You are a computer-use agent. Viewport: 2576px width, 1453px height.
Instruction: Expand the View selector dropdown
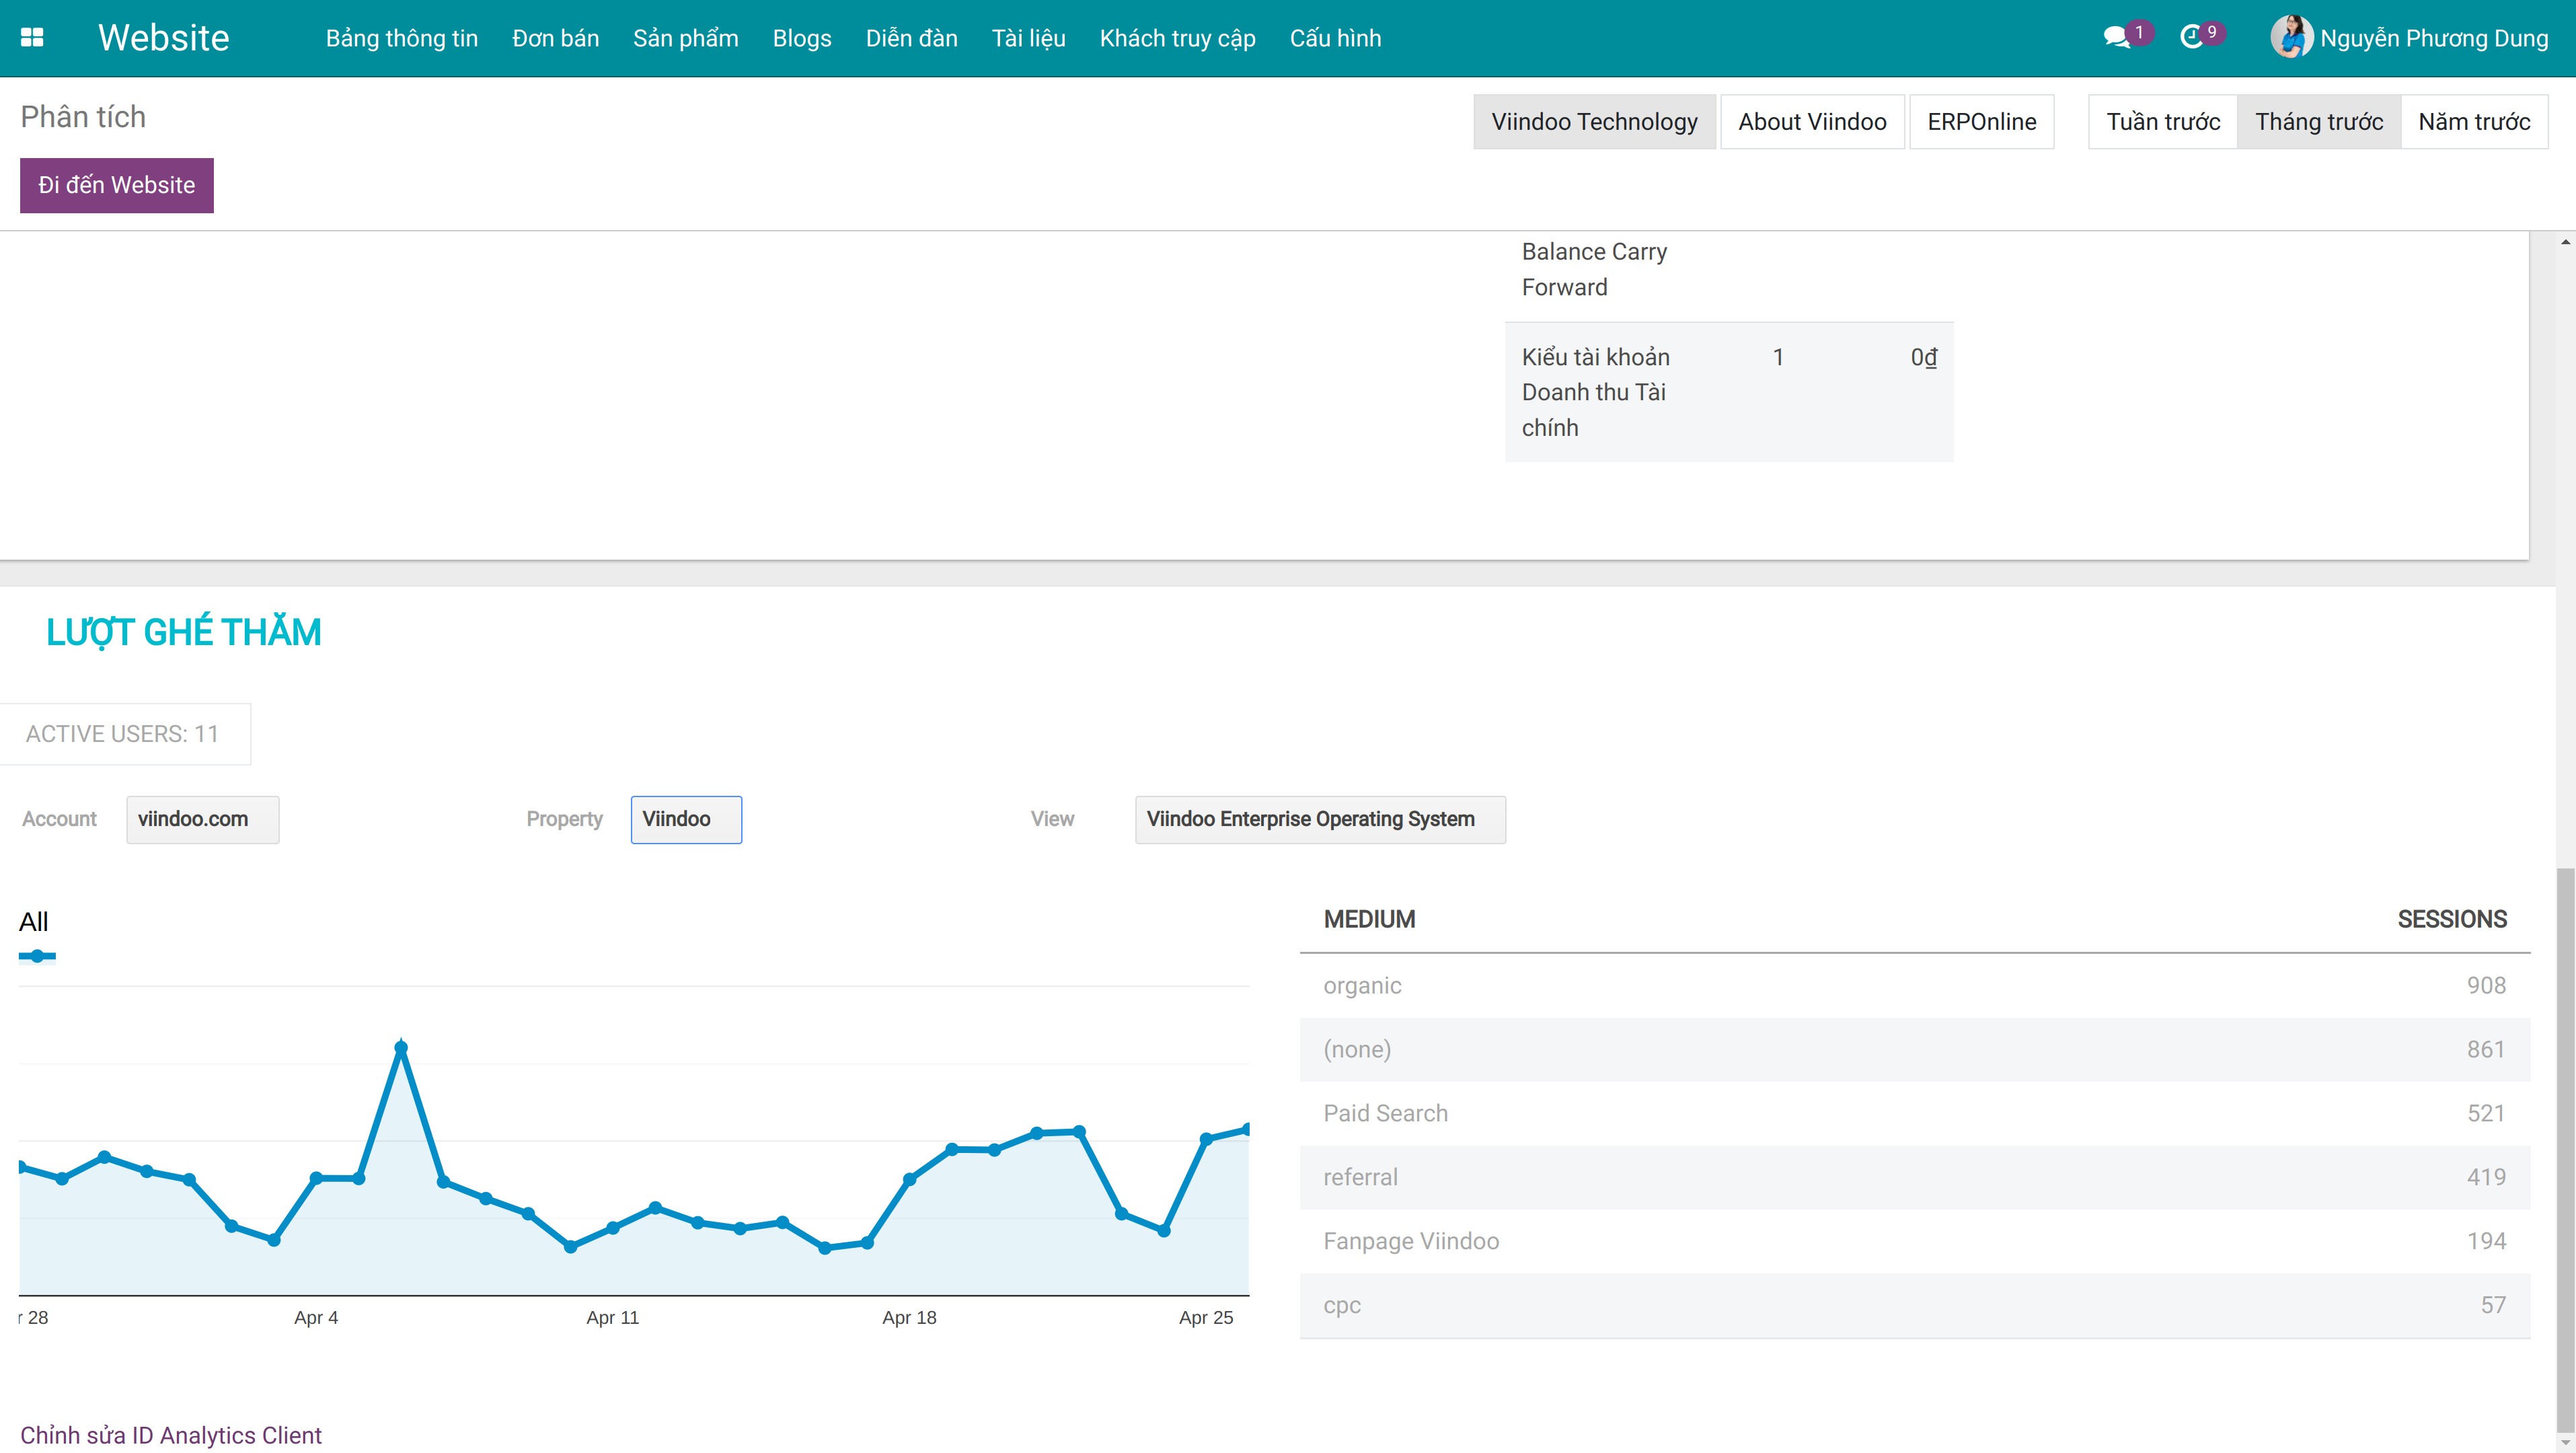[x=1319, y=819]
